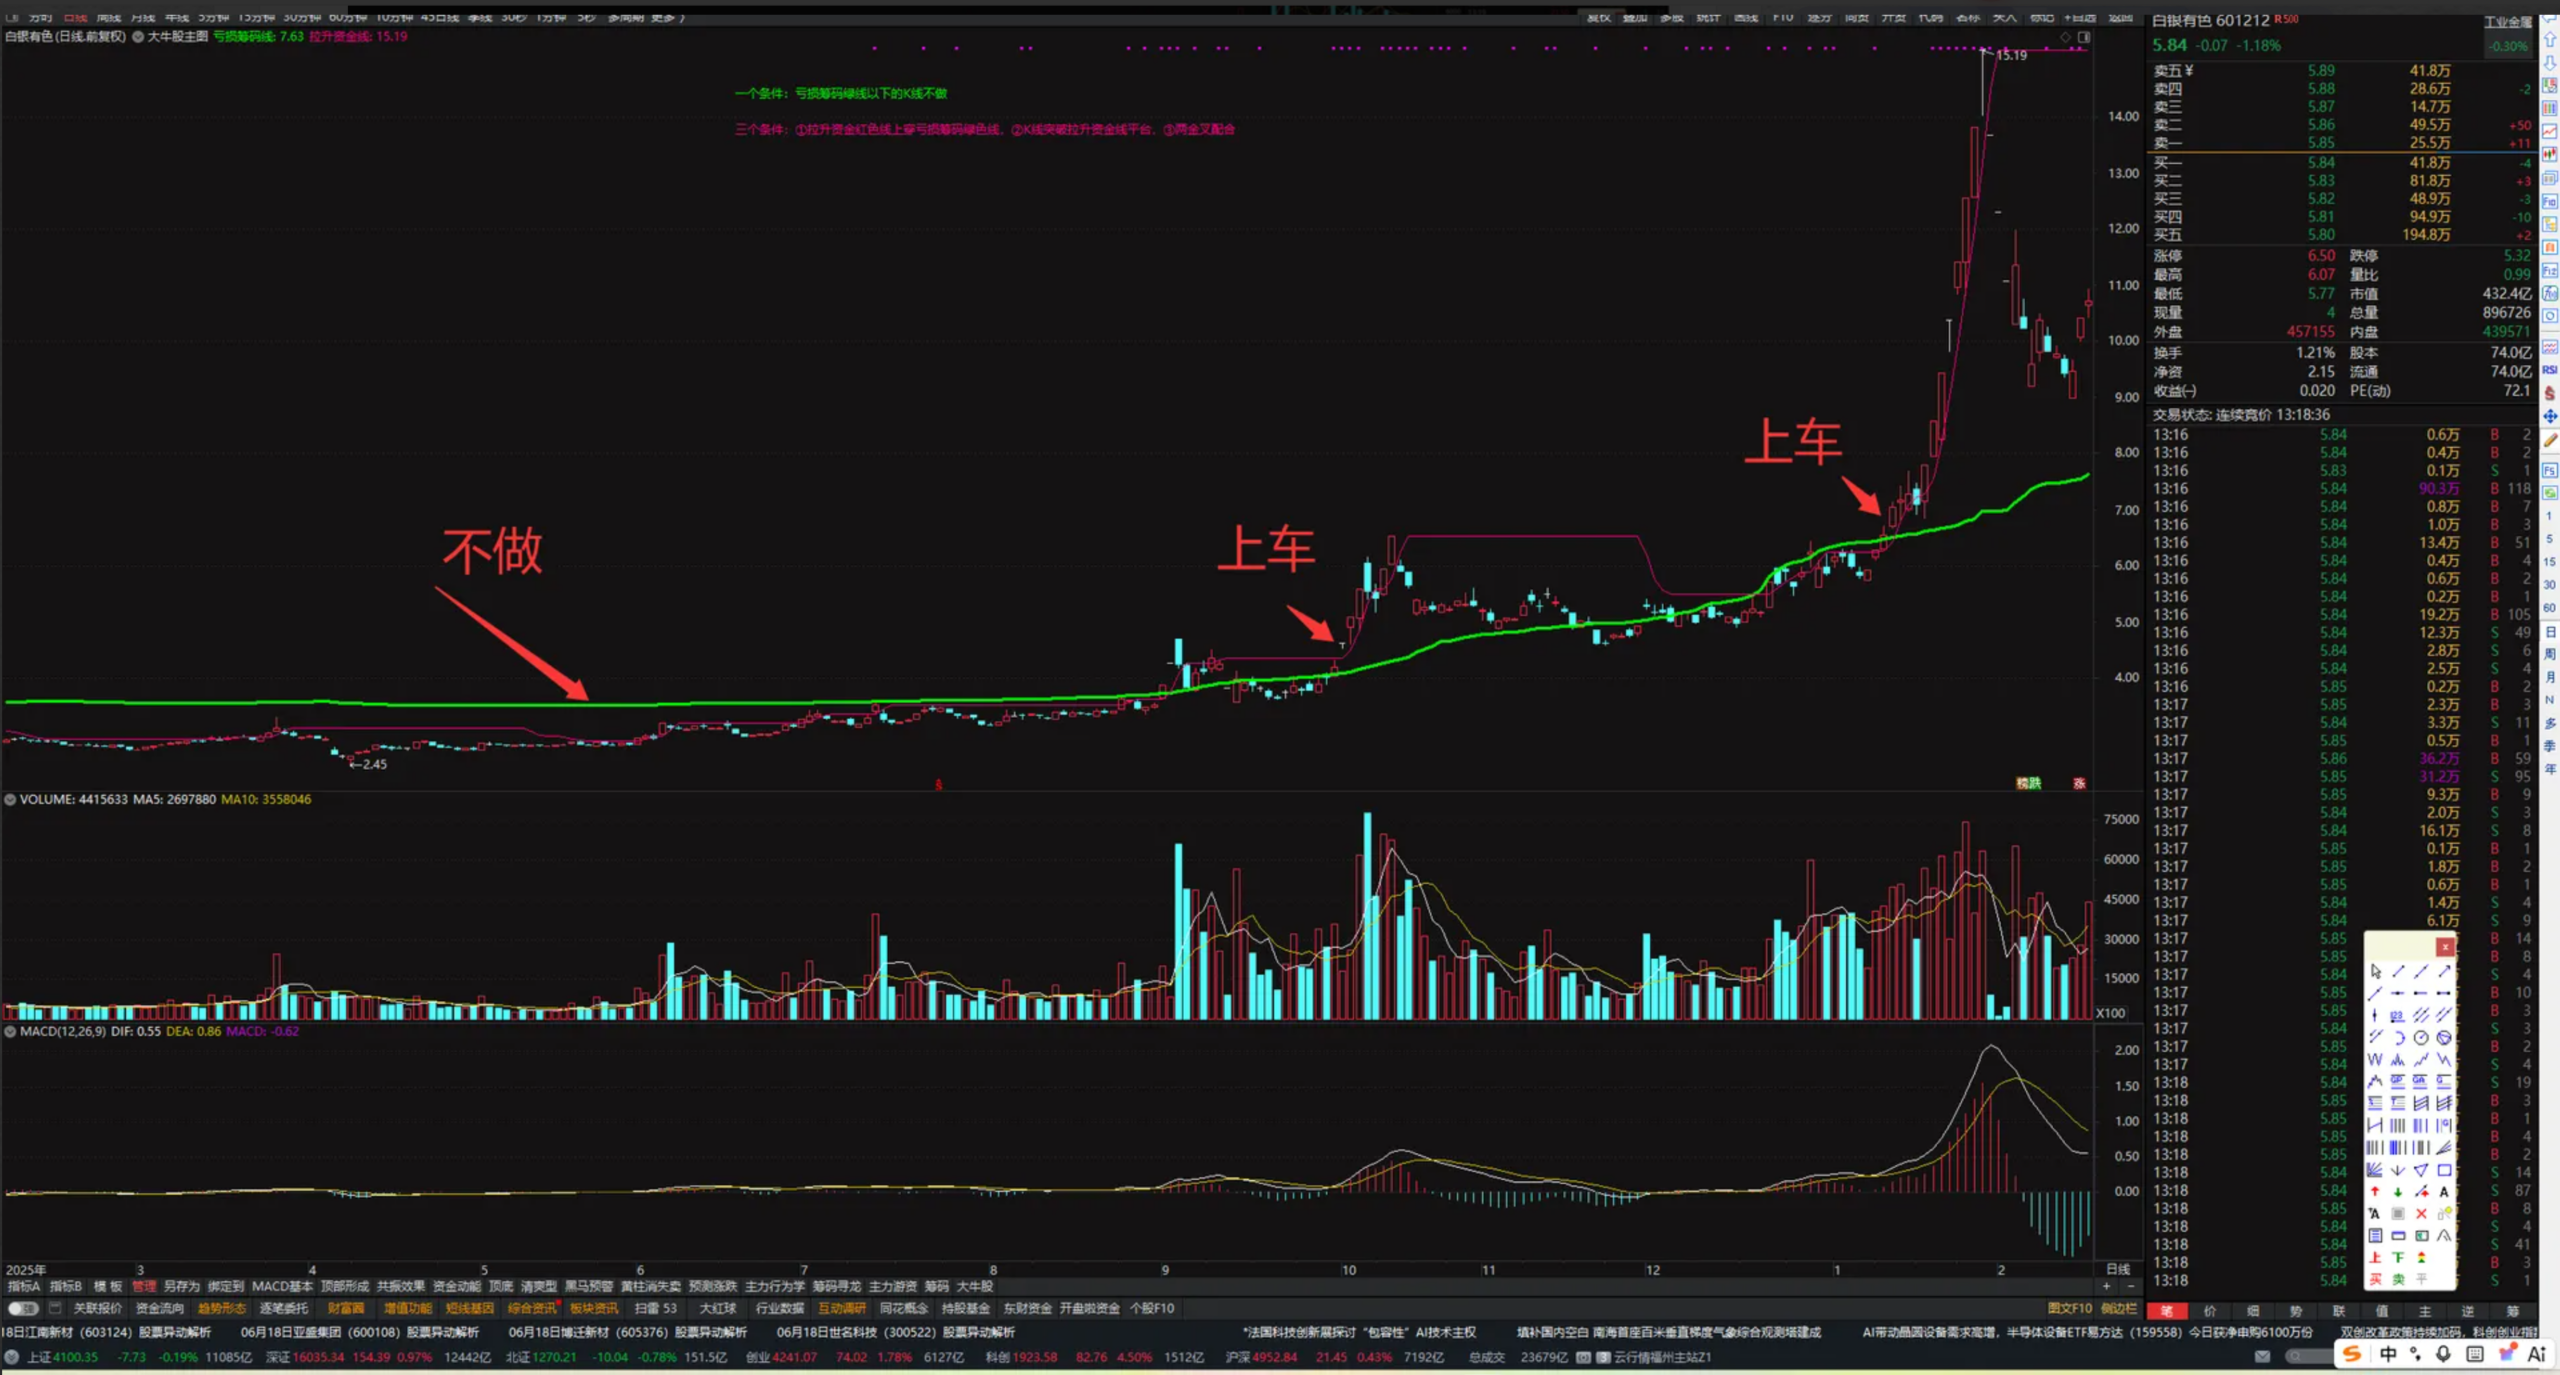Click the red X delete drawing tool

(x=2421, y=1214)
